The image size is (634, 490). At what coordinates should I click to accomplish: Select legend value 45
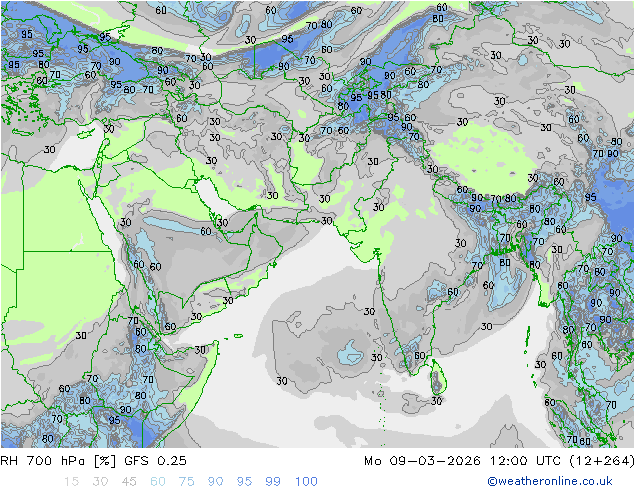click(129, 482)
